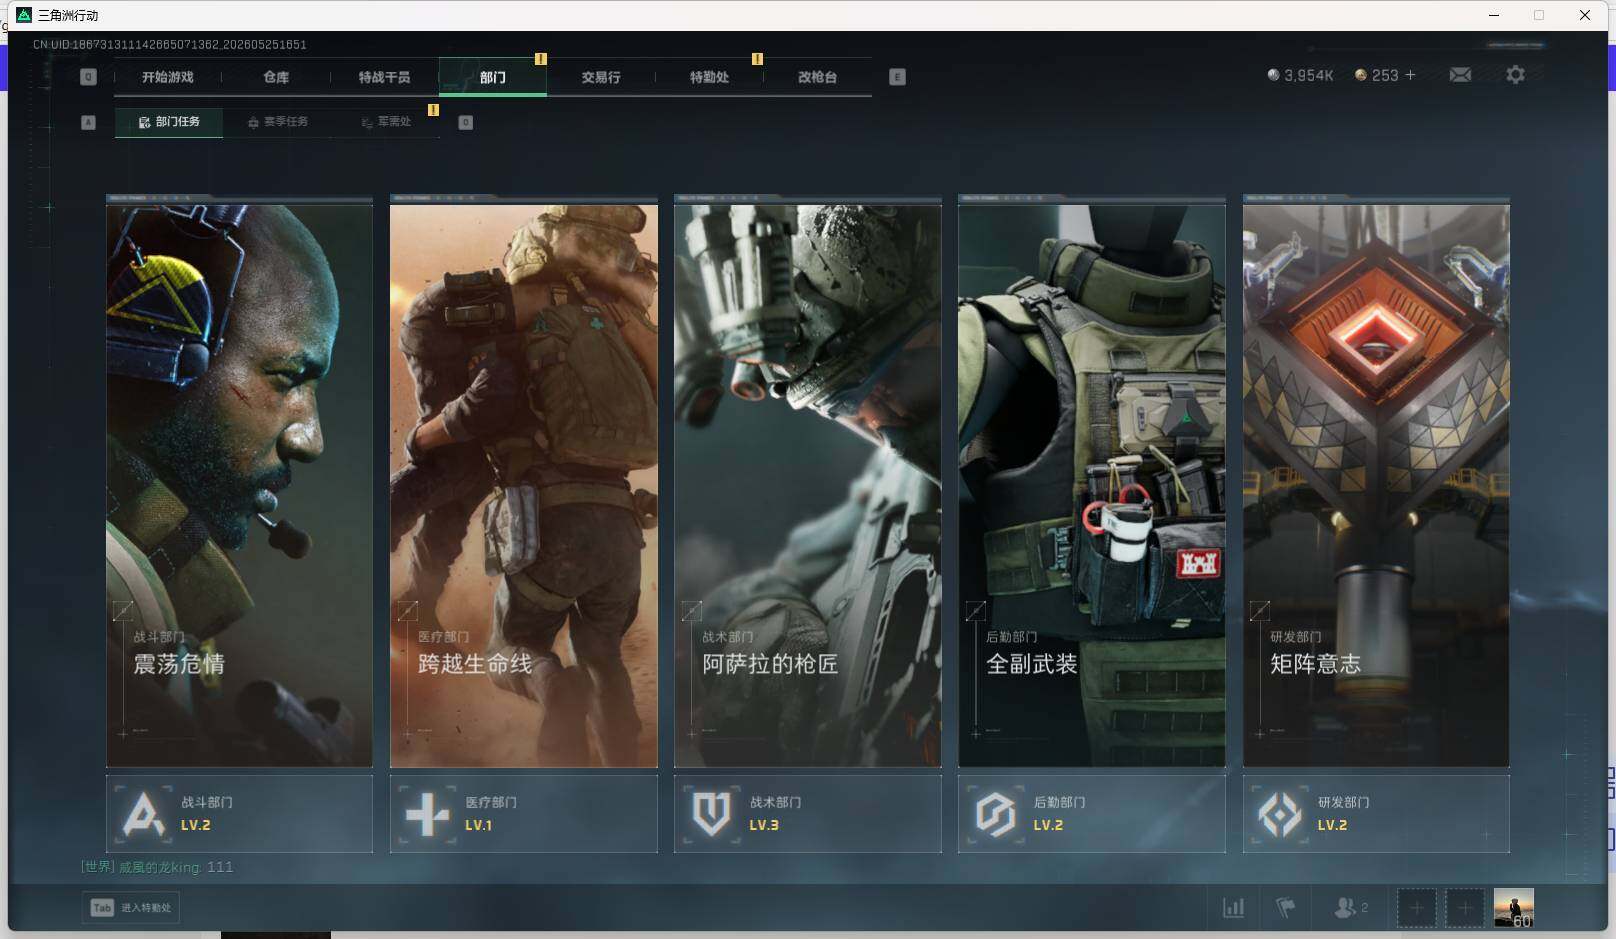Click the 三角洲行动 window title icon
Image resolution: width=1616 pixels, height=939 pixels.
pos(24,15)
